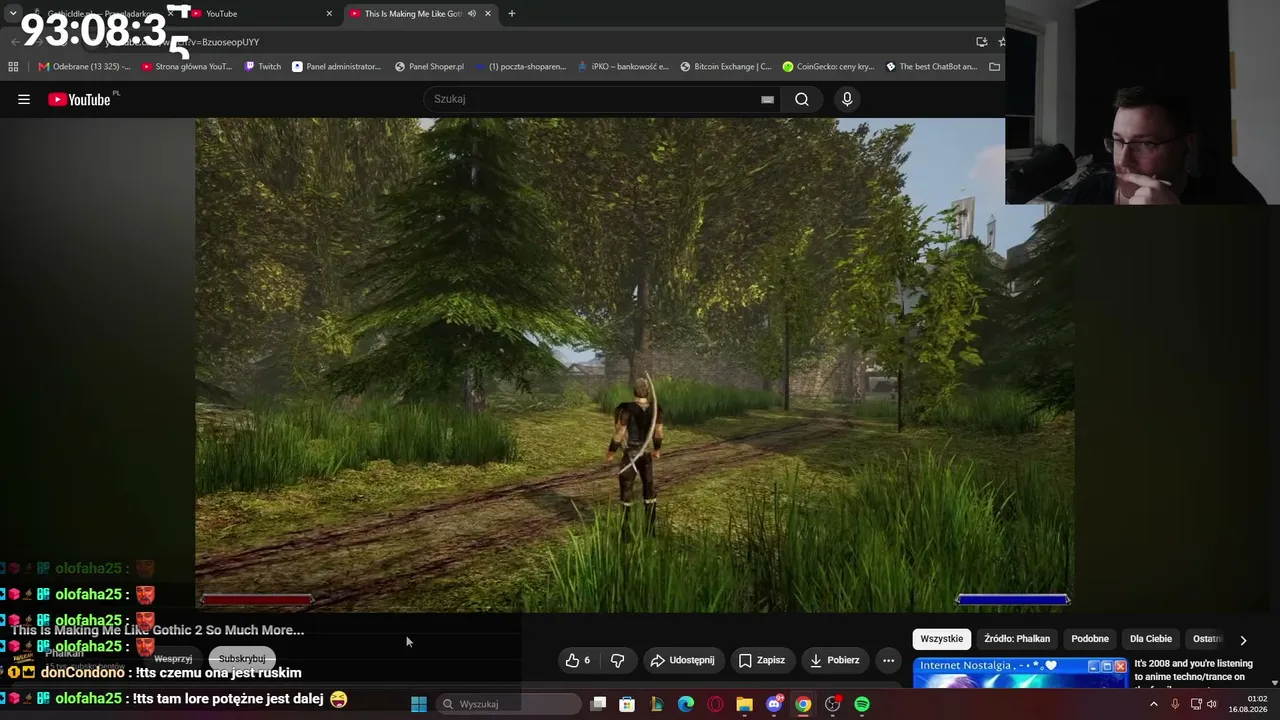Subscribe with the Subskrybuj button
This screenshot has width=1280, height=720.
242,658
